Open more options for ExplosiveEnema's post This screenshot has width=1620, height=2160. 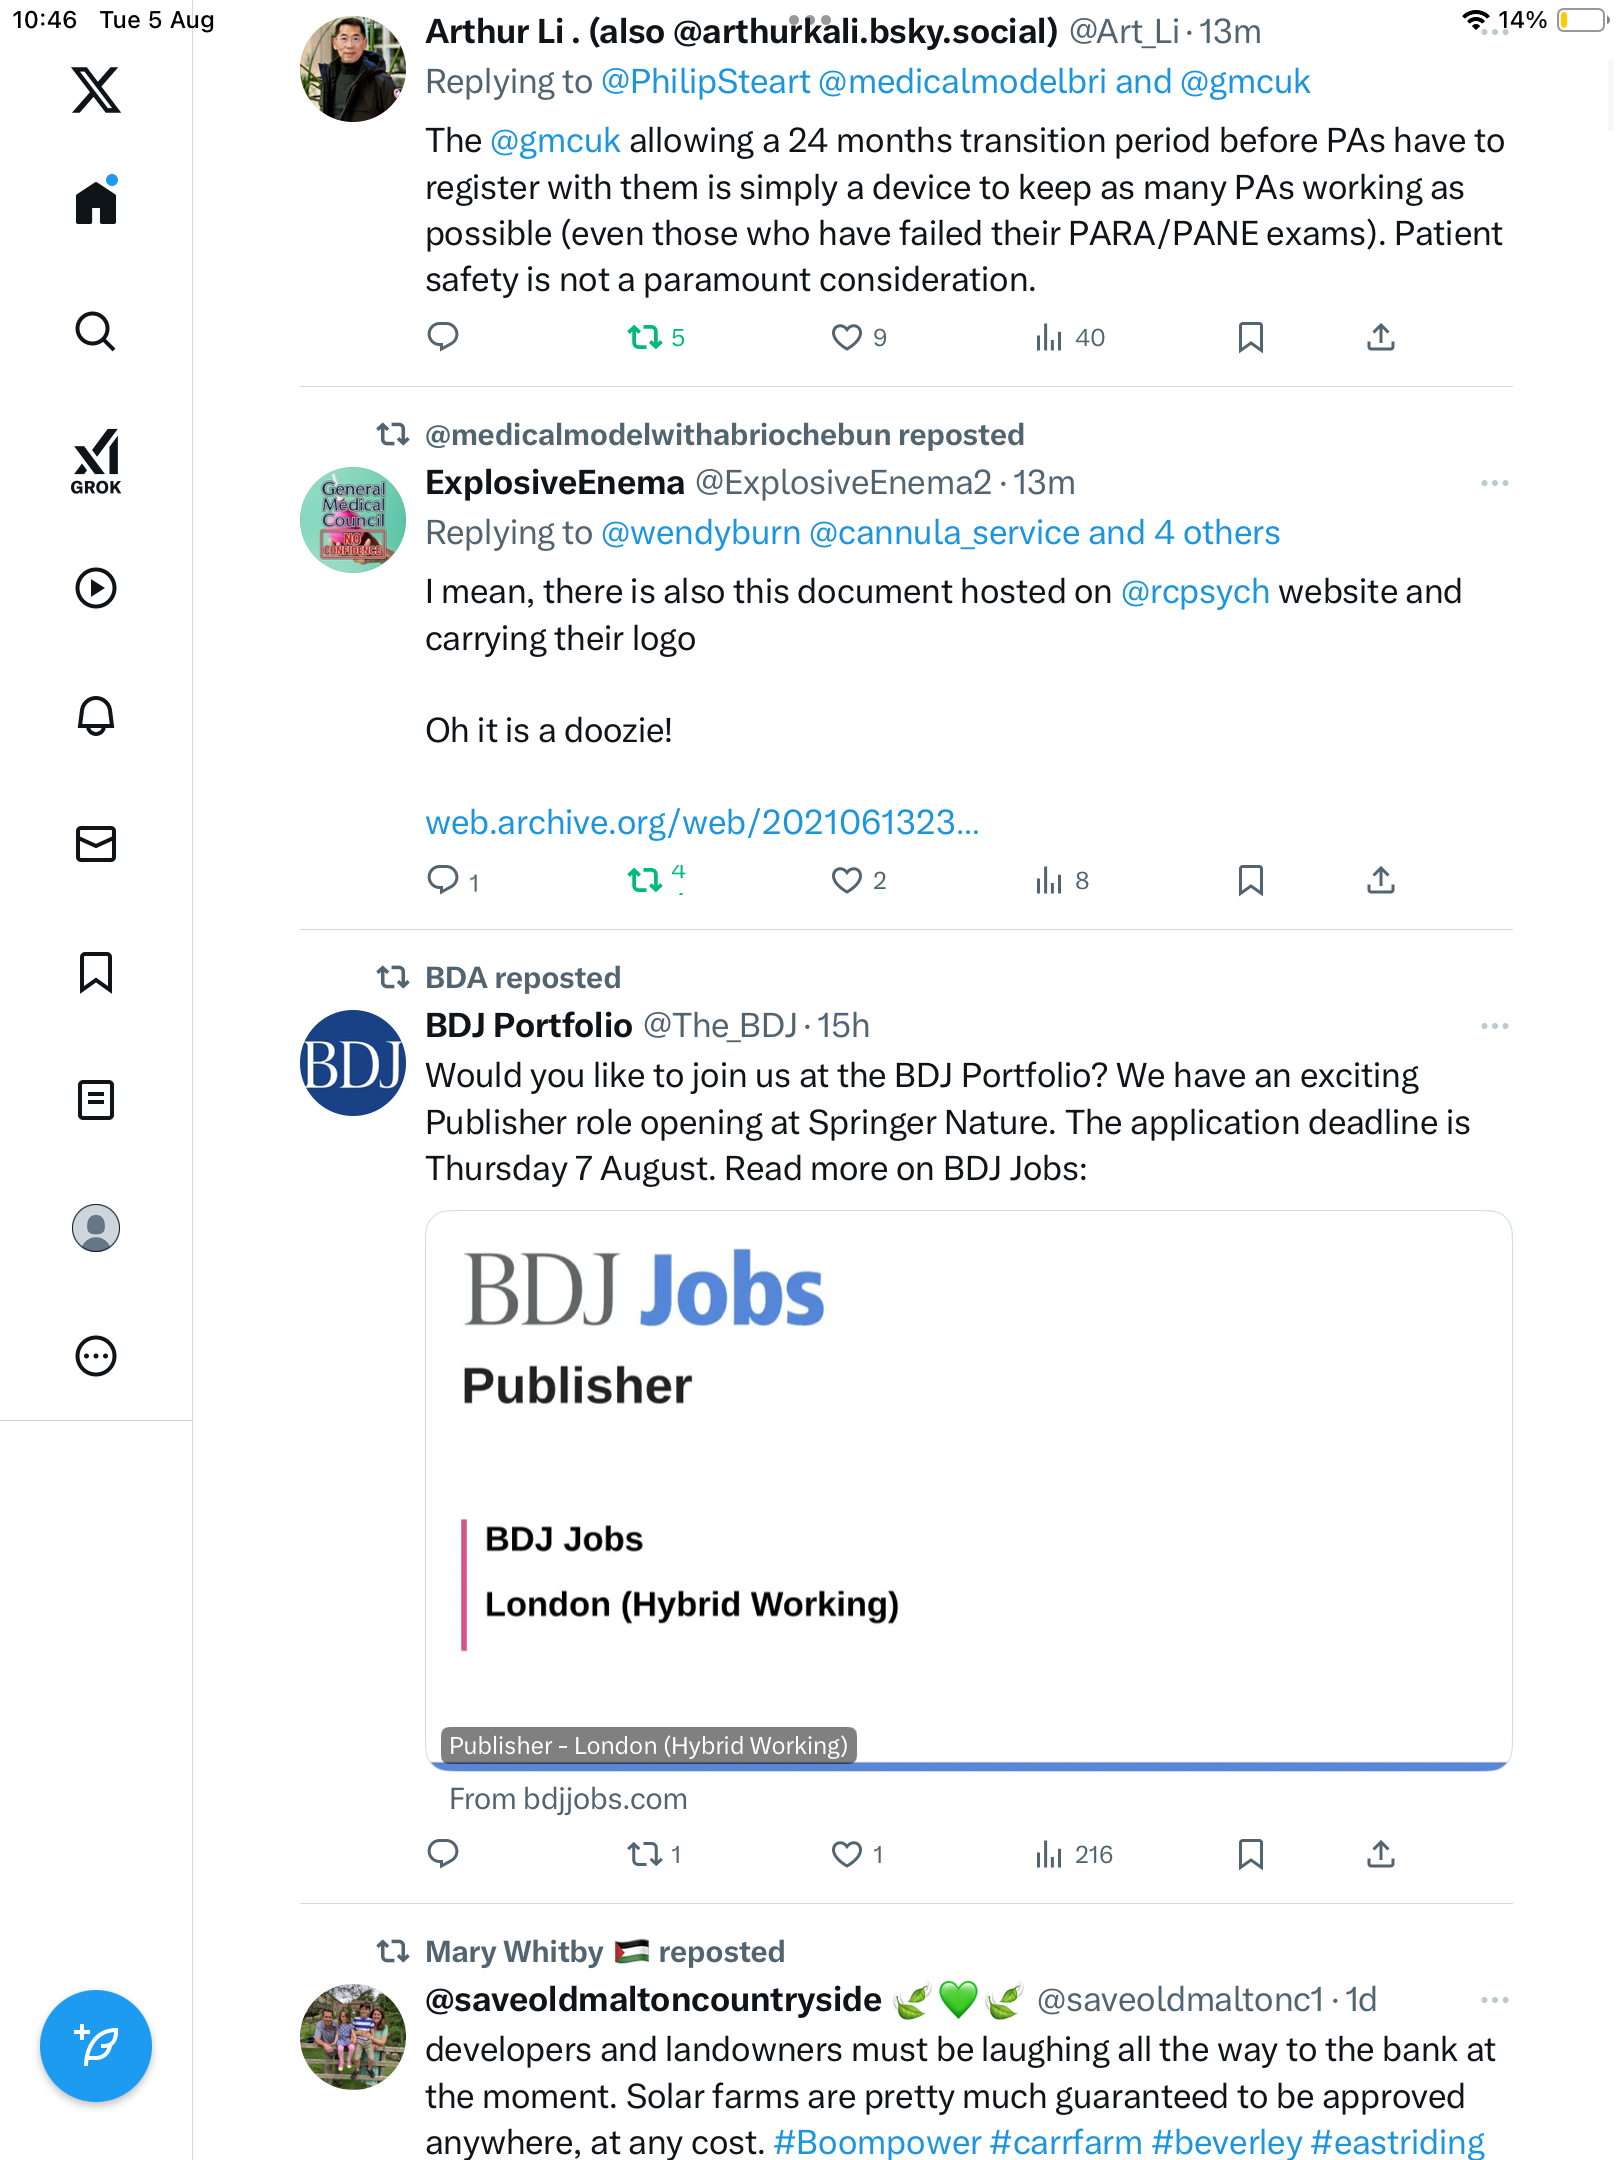pyautogui.click(x=1494, y=483)
